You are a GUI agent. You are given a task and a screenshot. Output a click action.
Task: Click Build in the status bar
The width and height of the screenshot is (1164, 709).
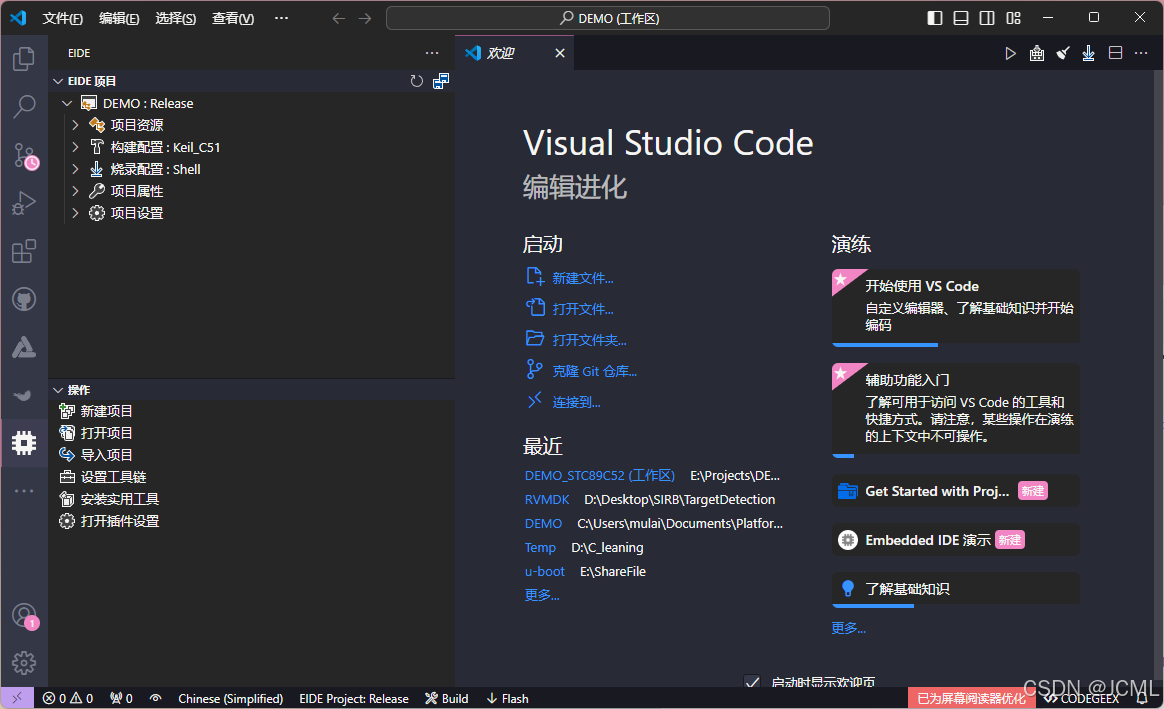click(x=447, y=698)
